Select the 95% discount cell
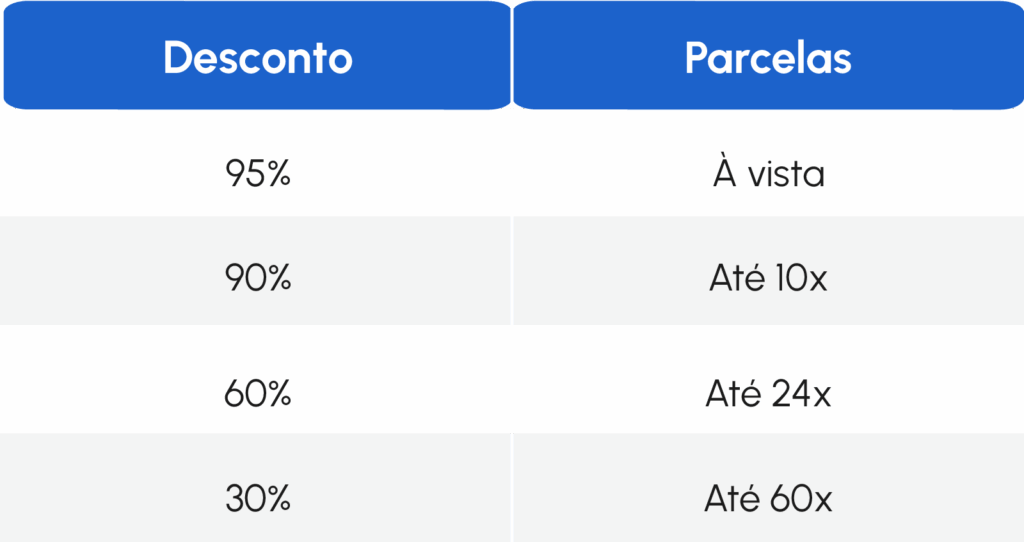This screenshot has width=1024, height=542. 258,174
